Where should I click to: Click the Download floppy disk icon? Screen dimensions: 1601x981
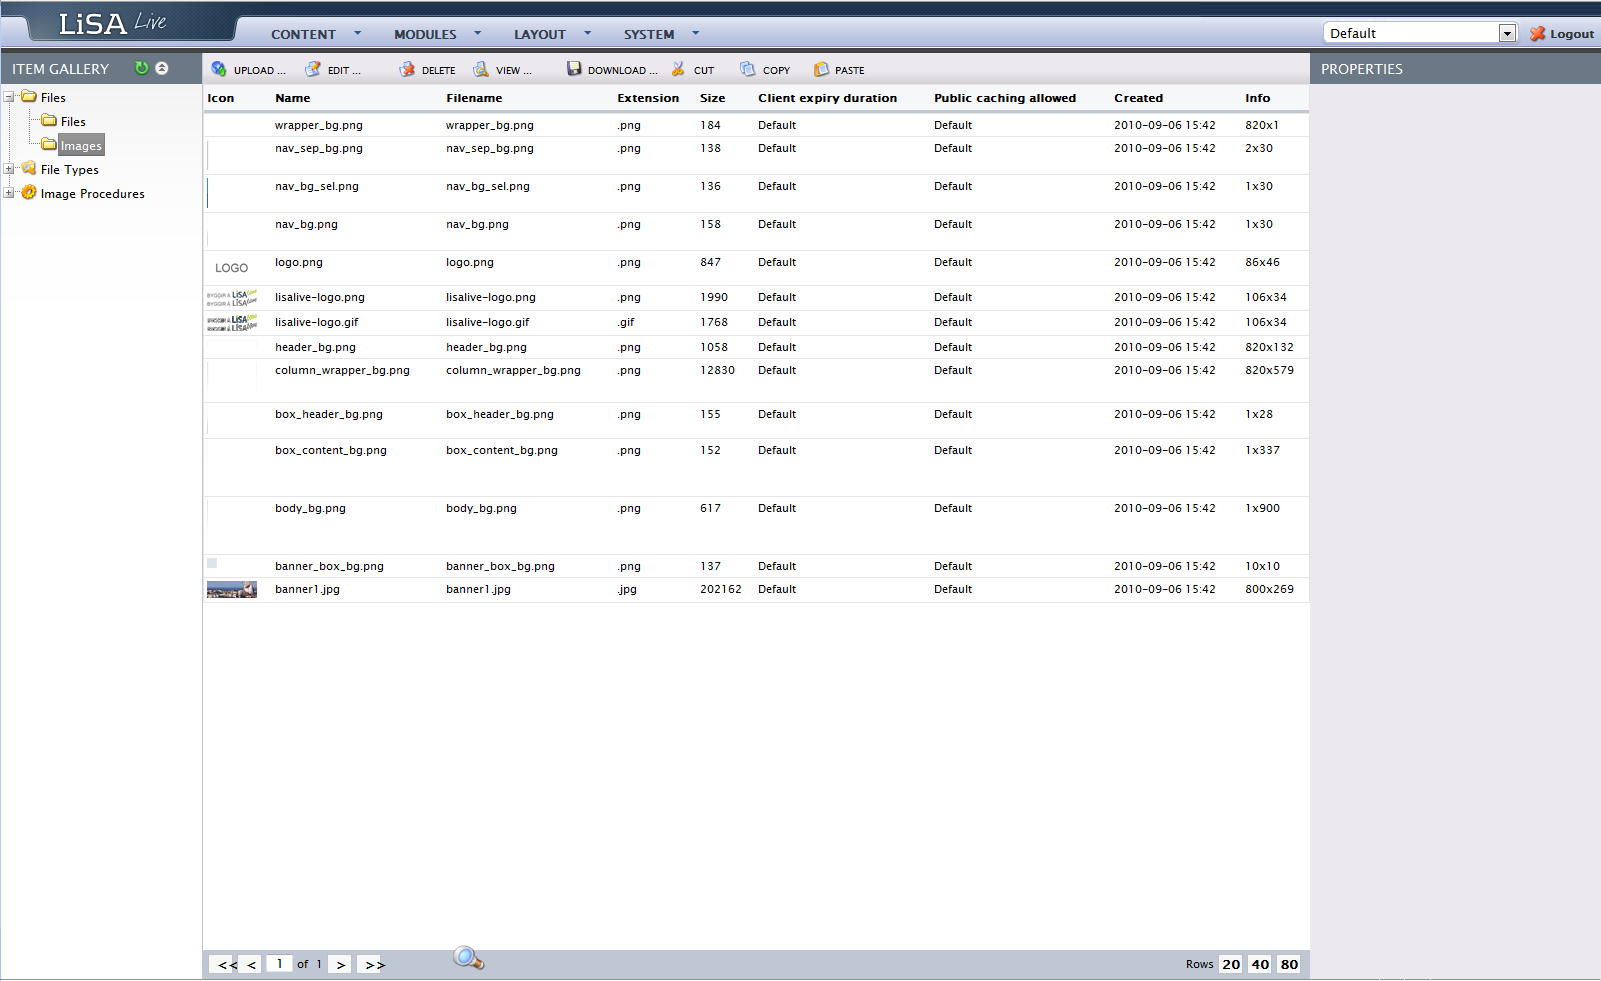(x=574, y=69)
